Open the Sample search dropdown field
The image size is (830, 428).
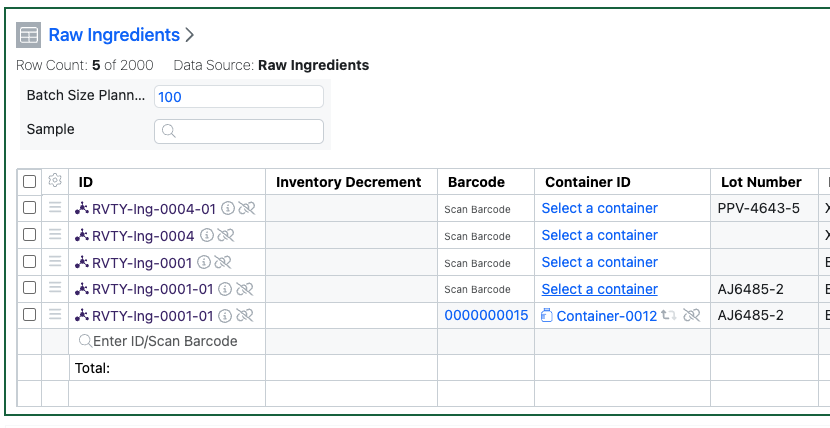point(239,131)
